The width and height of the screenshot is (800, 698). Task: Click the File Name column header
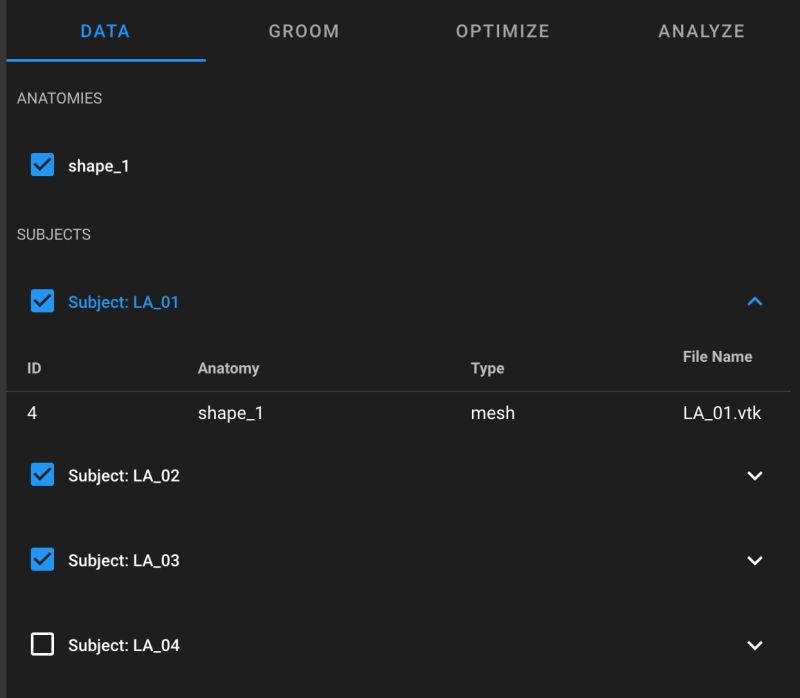pyautogui.click(x=717, y=357)
